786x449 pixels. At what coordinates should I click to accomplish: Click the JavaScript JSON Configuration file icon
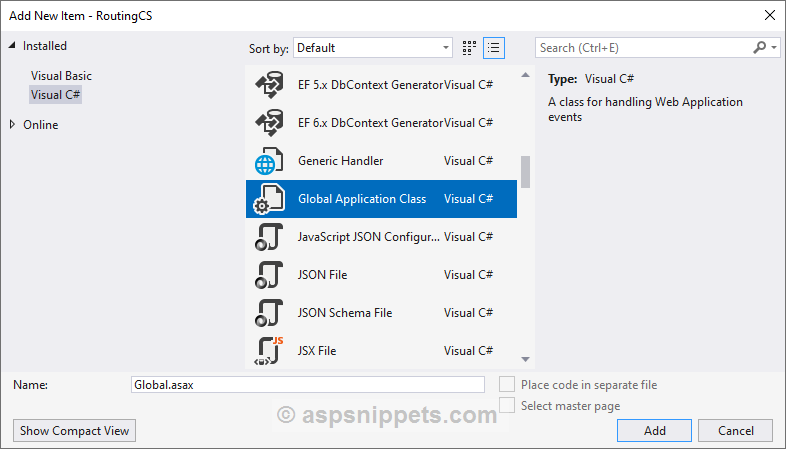click(269, 237)
